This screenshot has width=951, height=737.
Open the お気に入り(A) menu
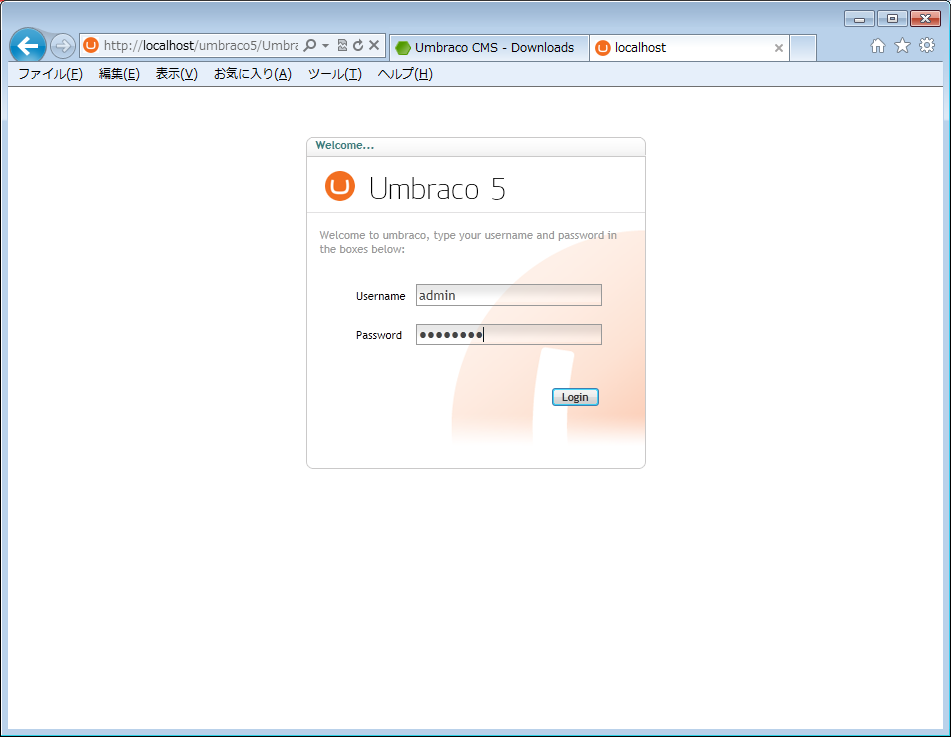tap(252, 74)
